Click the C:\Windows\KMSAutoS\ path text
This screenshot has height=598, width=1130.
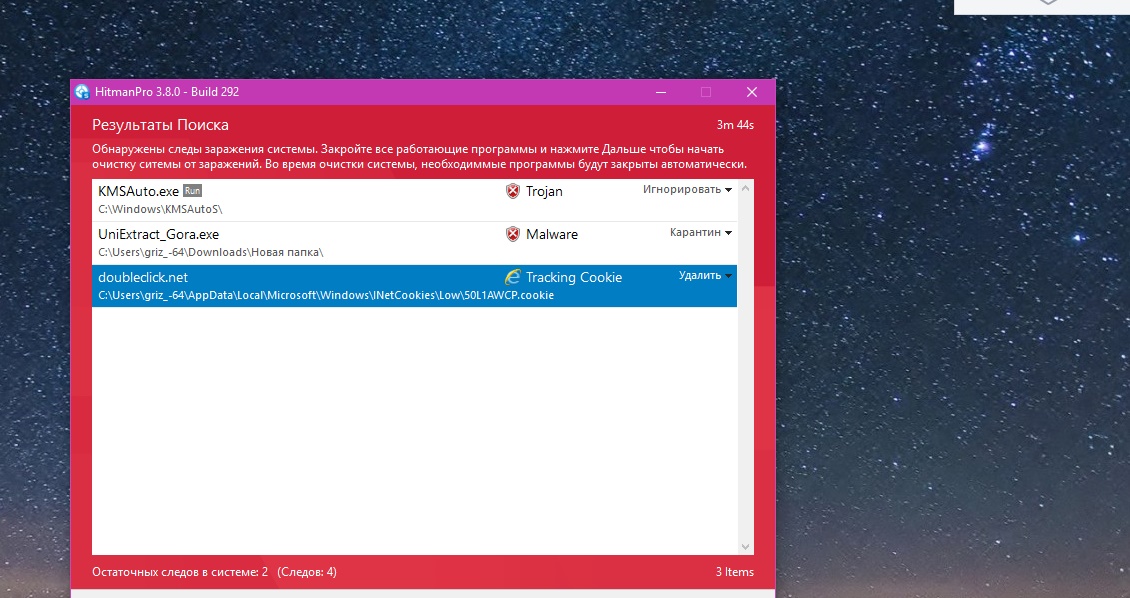[x=160, y=210]
